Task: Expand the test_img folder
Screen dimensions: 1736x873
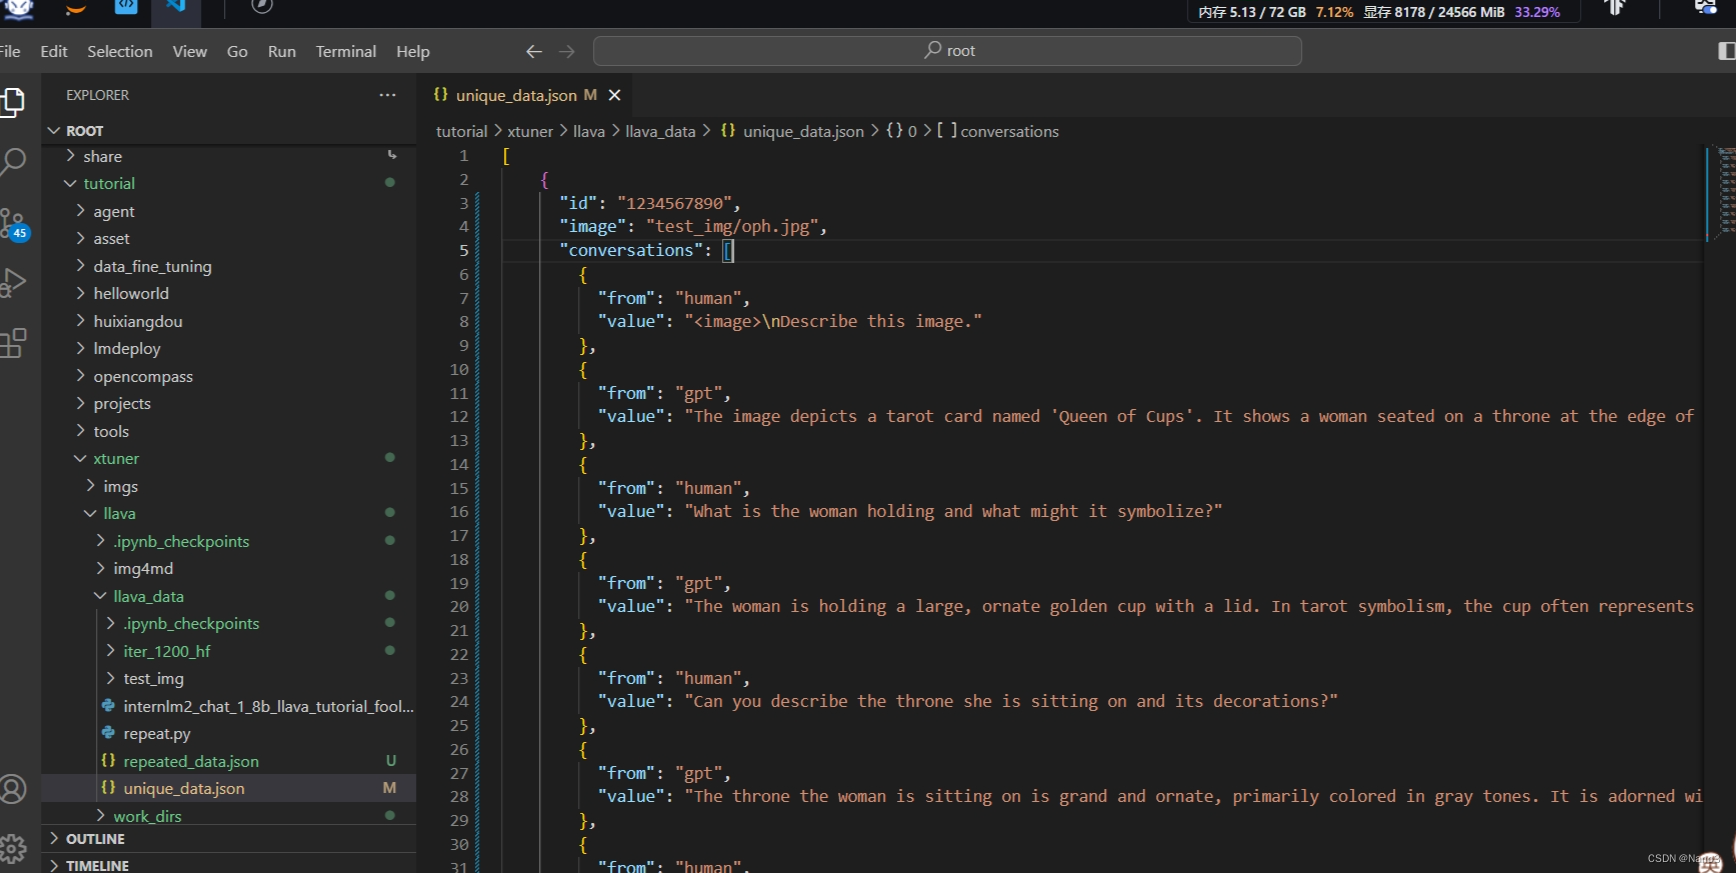Action: pyautogui.click(x=229, y=678)
